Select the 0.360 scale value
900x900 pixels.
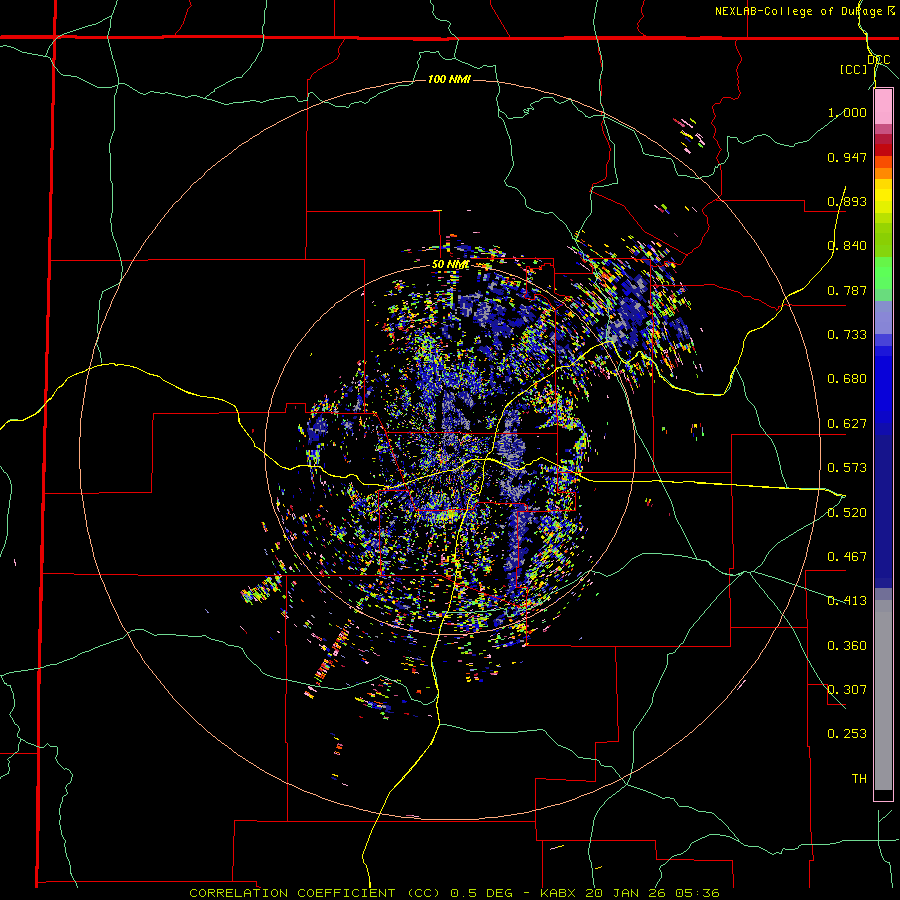(x=847, y=646)
